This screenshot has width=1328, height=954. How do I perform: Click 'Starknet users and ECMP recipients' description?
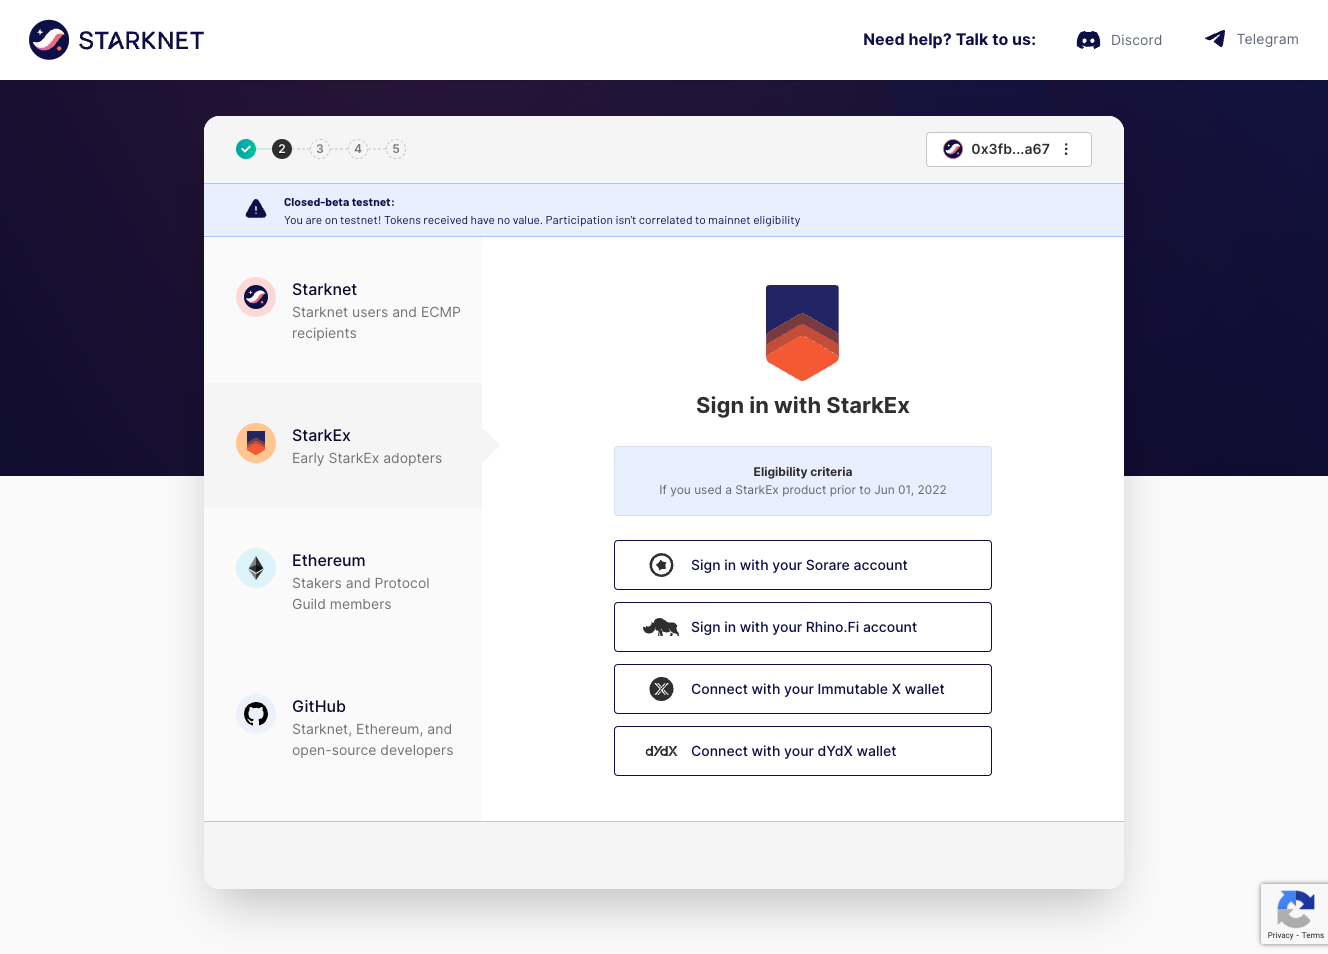tap(376, 323)
